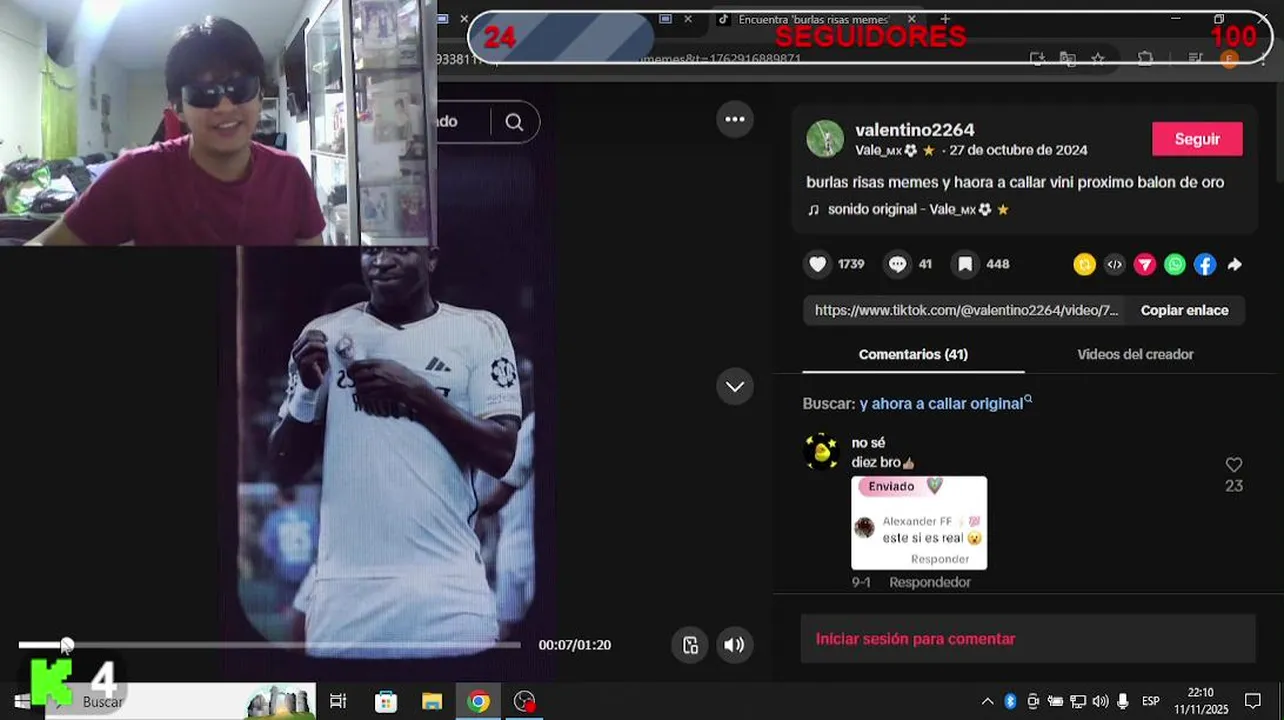The image size is (1284, 720).
Task: Open Bluetooth tray icon
Action: point(1010,701)
